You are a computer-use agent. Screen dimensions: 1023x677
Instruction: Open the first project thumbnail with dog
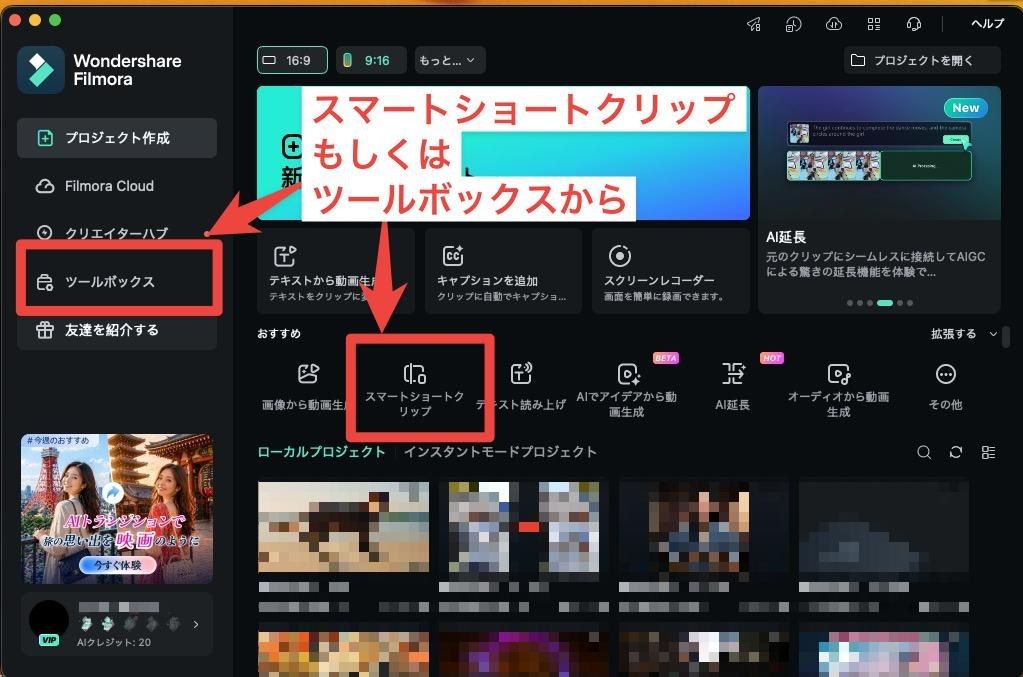[343, 527]
